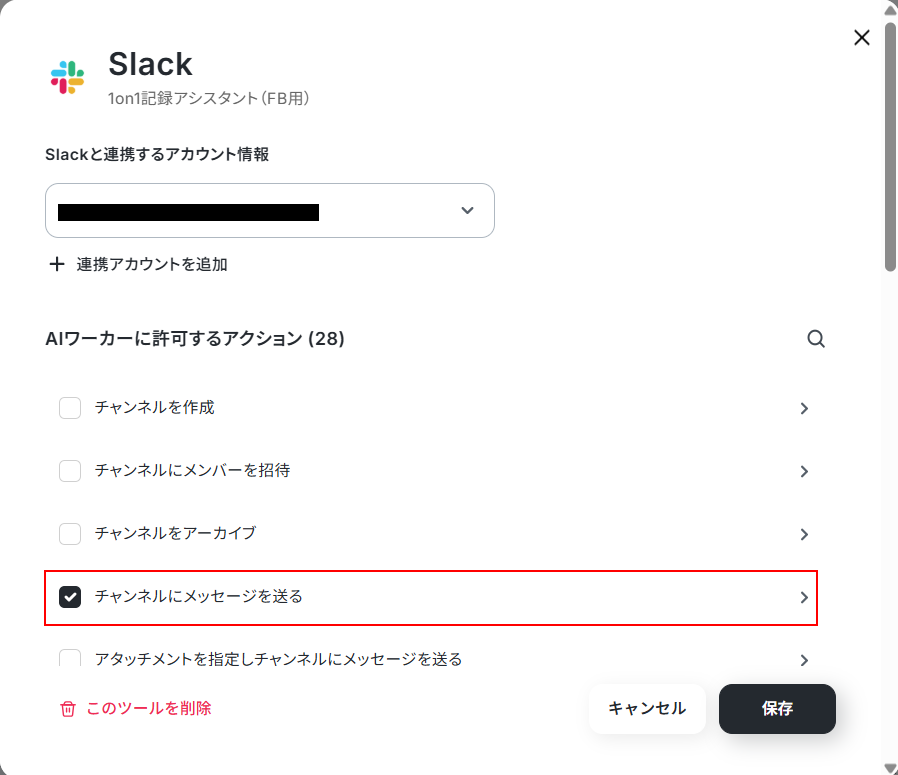
Task: Expand チャンネルをアーカイブ chevron arrow
Action: [804, 534]
